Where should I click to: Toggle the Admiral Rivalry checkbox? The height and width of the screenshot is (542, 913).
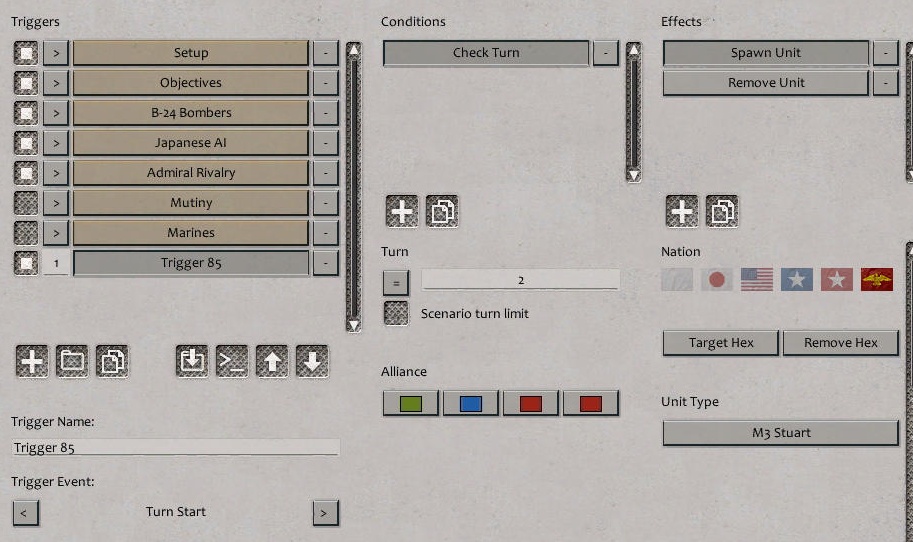click(26, 173)
